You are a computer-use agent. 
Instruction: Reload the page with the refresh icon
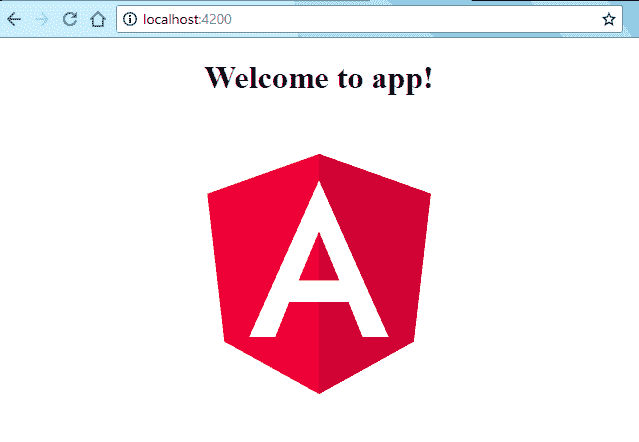(70, 19)
